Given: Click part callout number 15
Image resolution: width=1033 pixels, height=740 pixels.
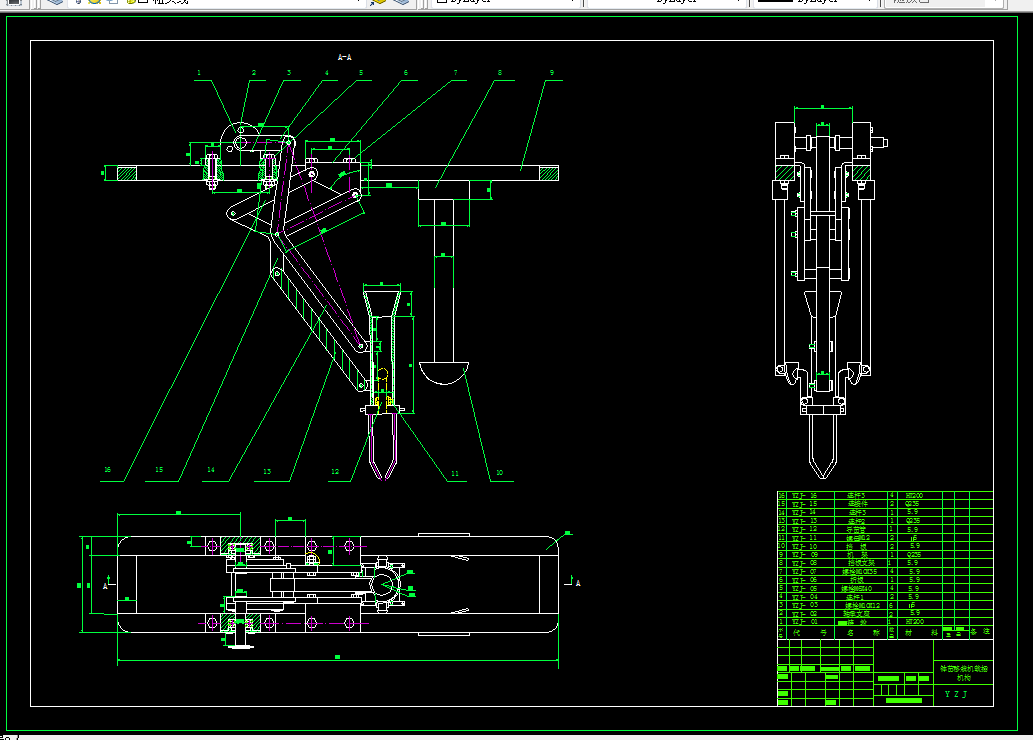Looking at the screenshot, I should 159,470.
